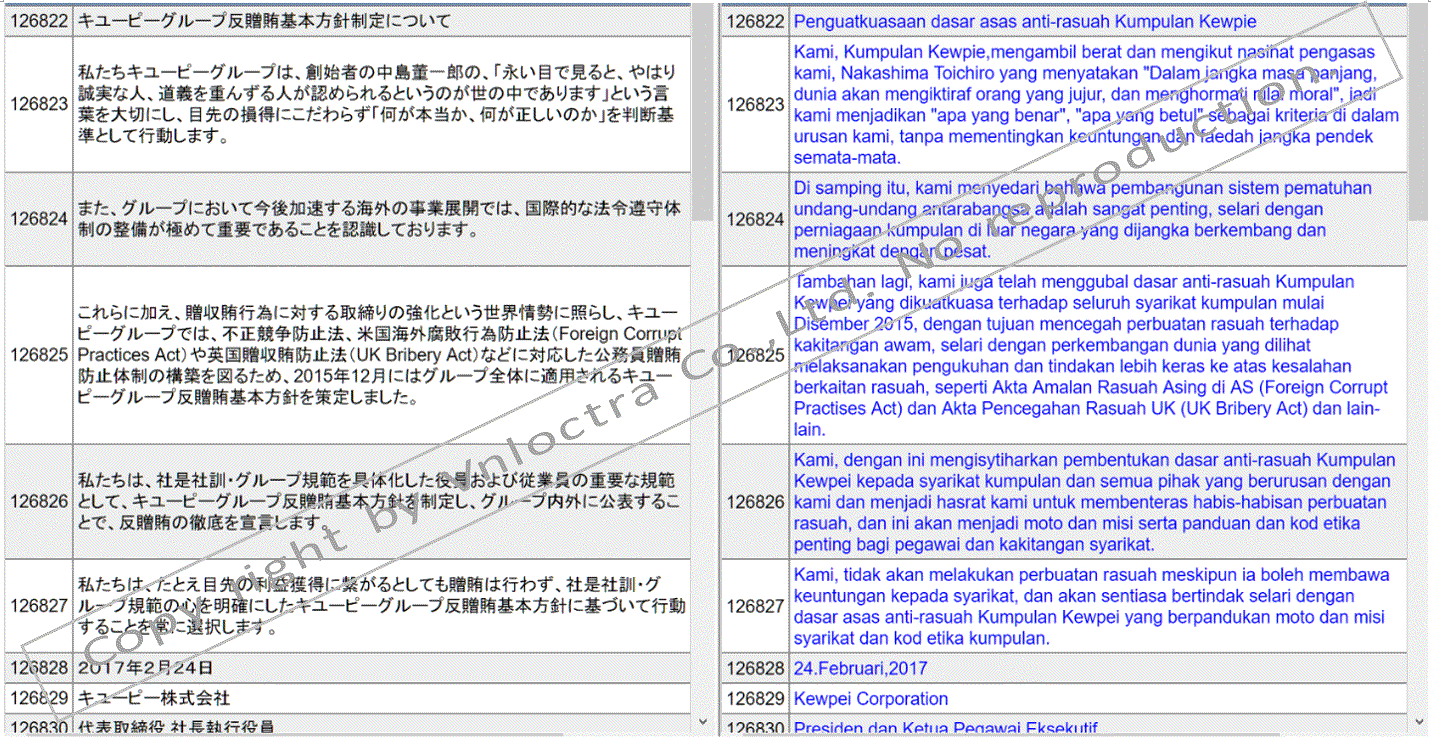Select right pane ID cell 126828
The image size is (1431, 742).
coord(755,668)
